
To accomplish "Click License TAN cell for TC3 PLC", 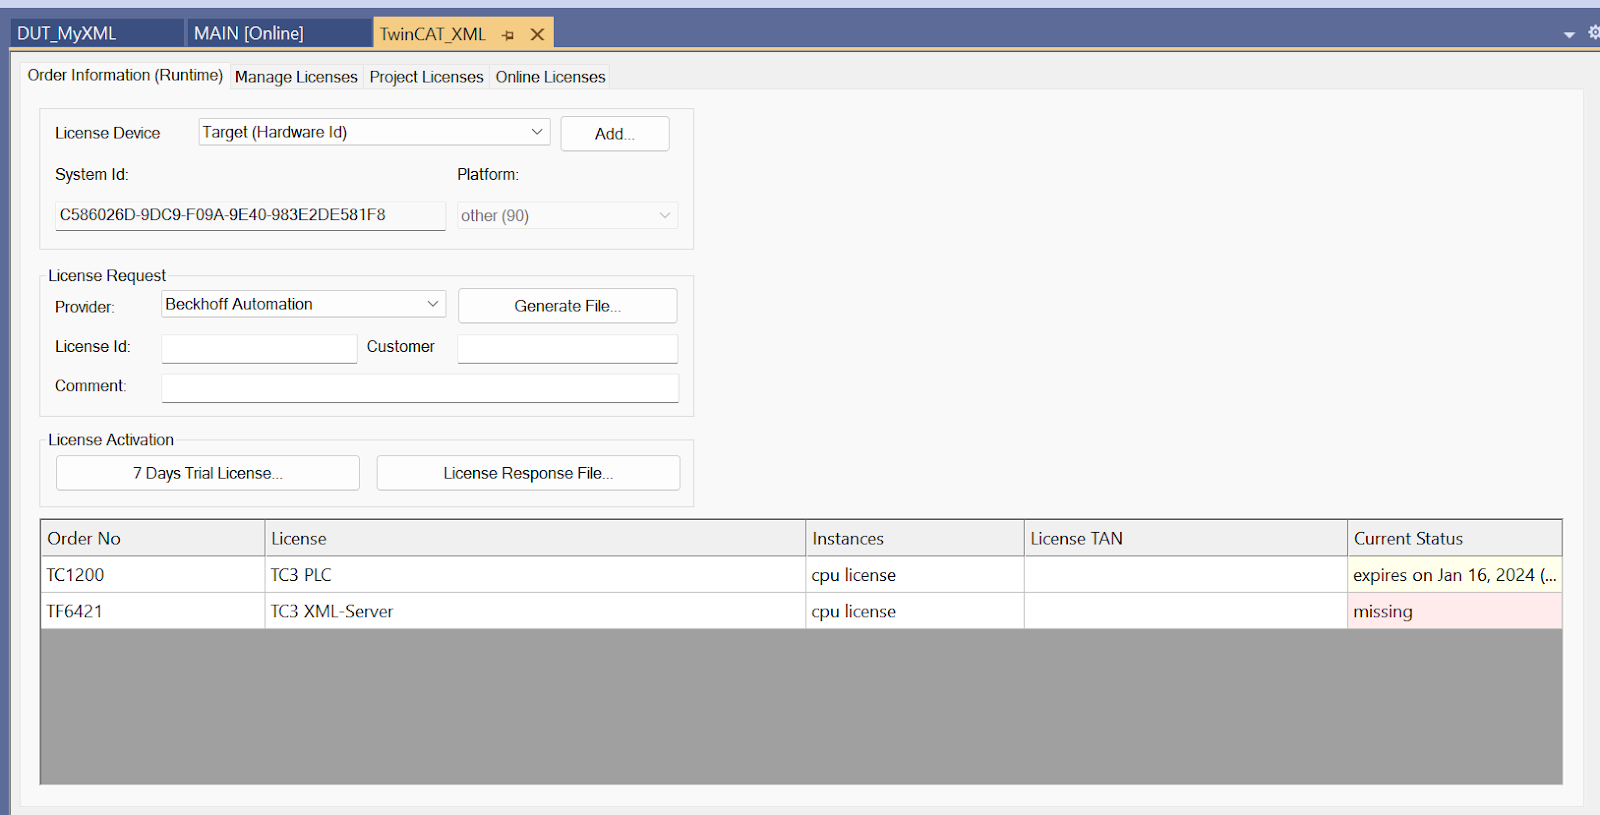I will [1186, 575].
